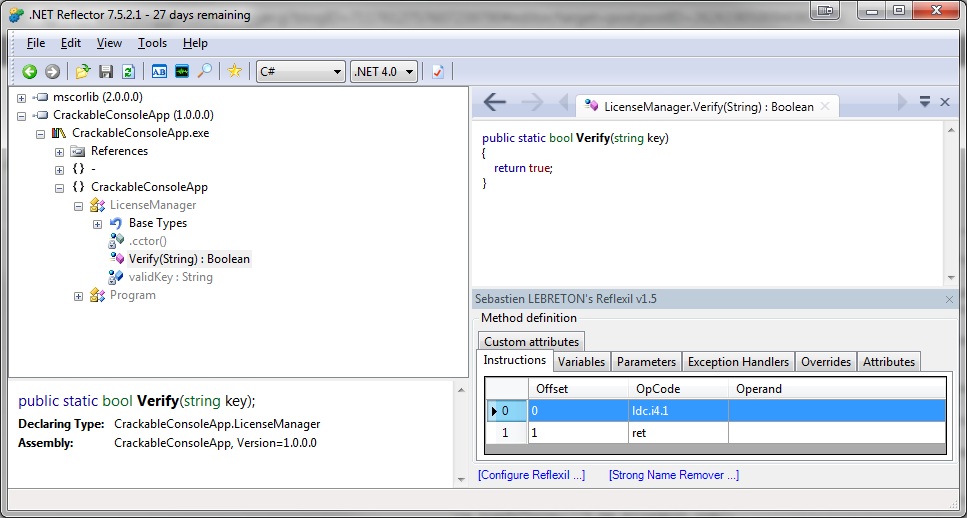Select the Program class in the tree
Image resolution: width=967 pixels, height=518 pixels.
tap(133, 295)
